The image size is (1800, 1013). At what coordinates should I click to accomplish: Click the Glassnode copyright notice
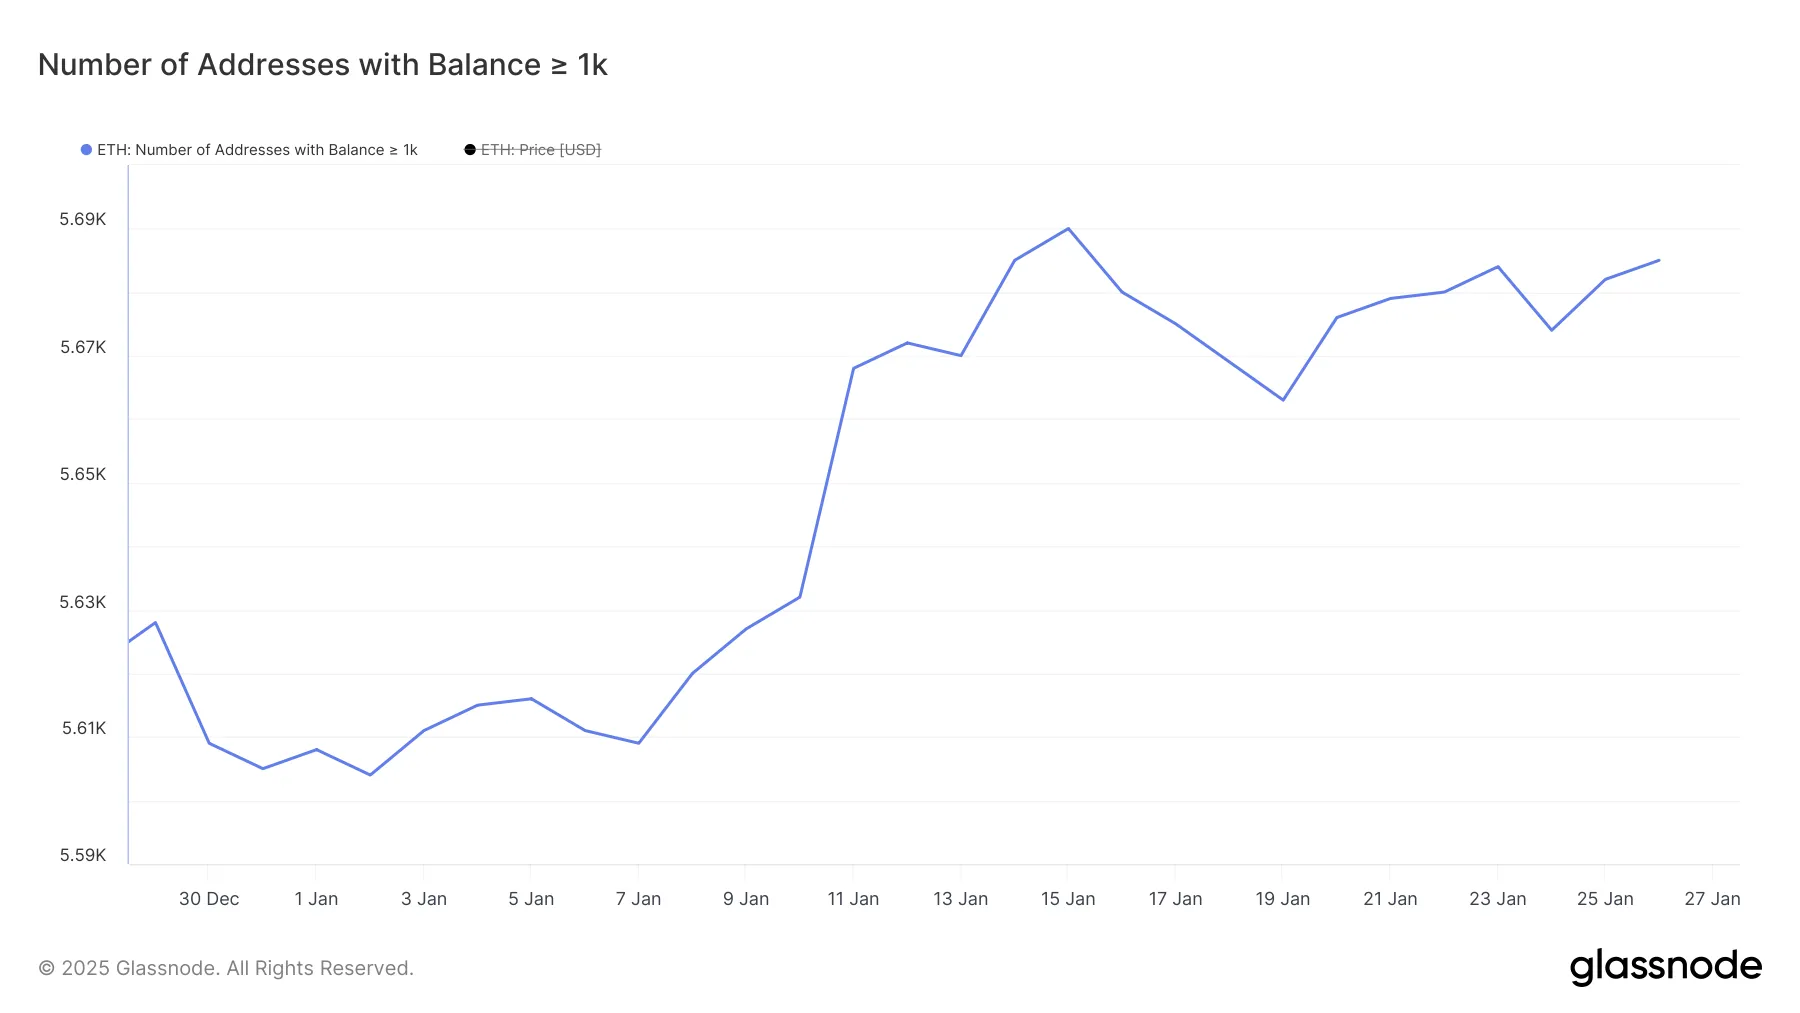pyautogui.click(x=226, y=968)
